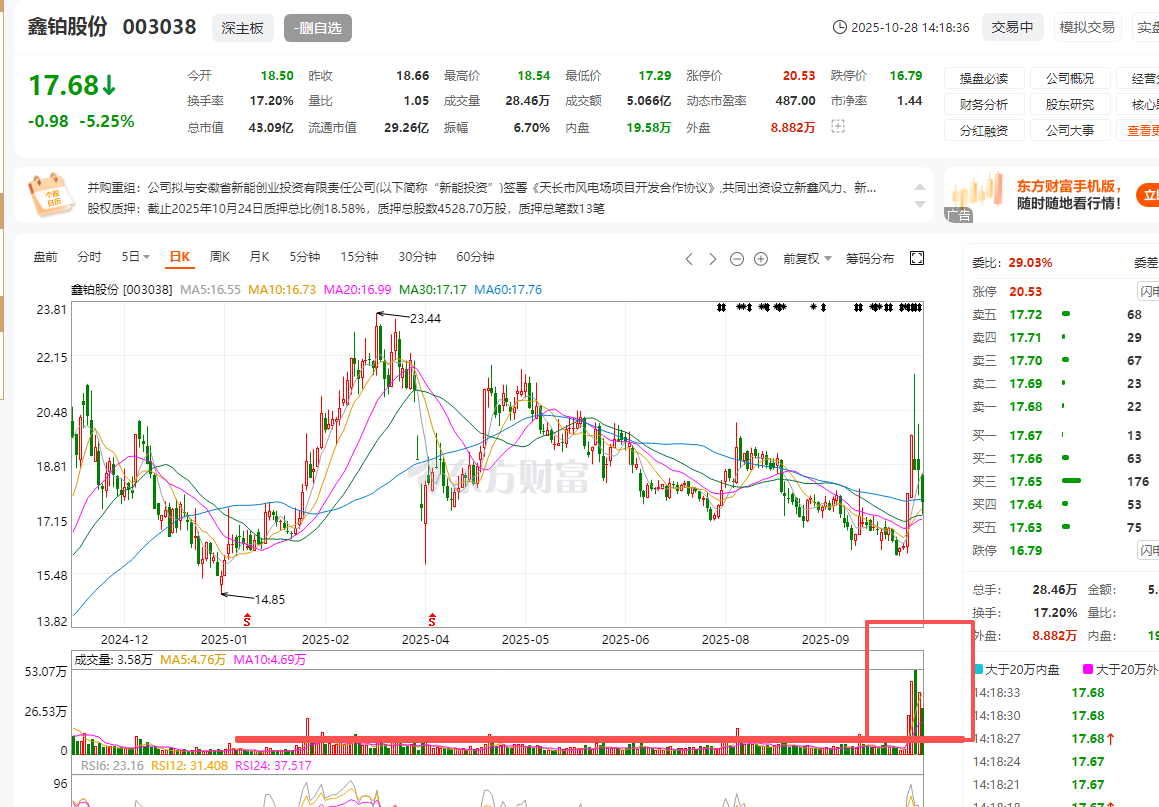Click the clock icon beside the timestamp
Screen dimensions: 1159x807
coord(840,27)
